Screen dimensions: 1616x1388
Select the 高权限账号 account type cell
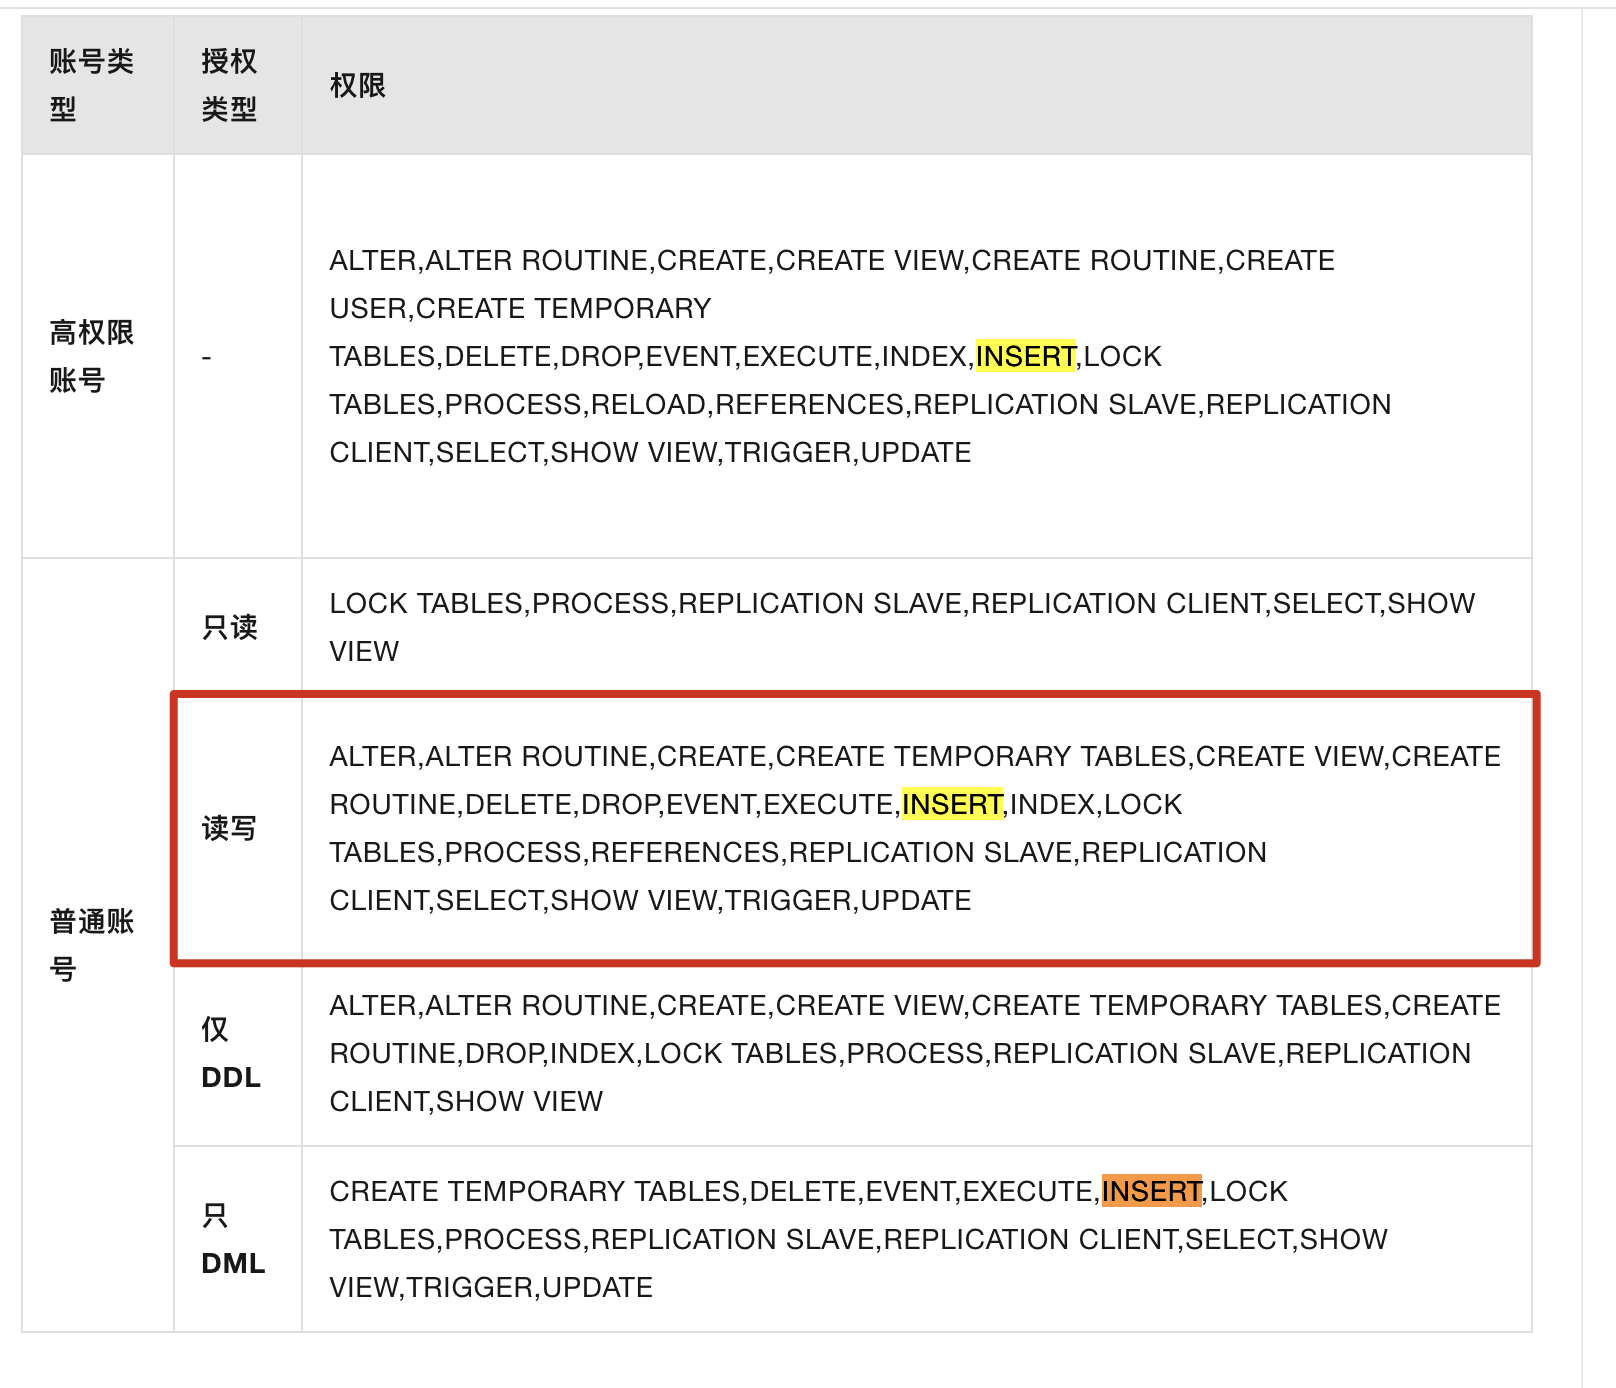[x=91, y=356]
